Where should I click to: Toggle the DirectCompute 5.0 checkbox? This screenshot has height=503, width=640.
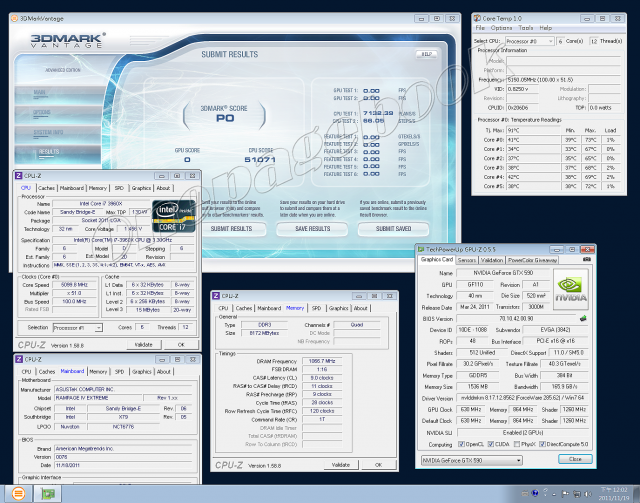point(542,444)
